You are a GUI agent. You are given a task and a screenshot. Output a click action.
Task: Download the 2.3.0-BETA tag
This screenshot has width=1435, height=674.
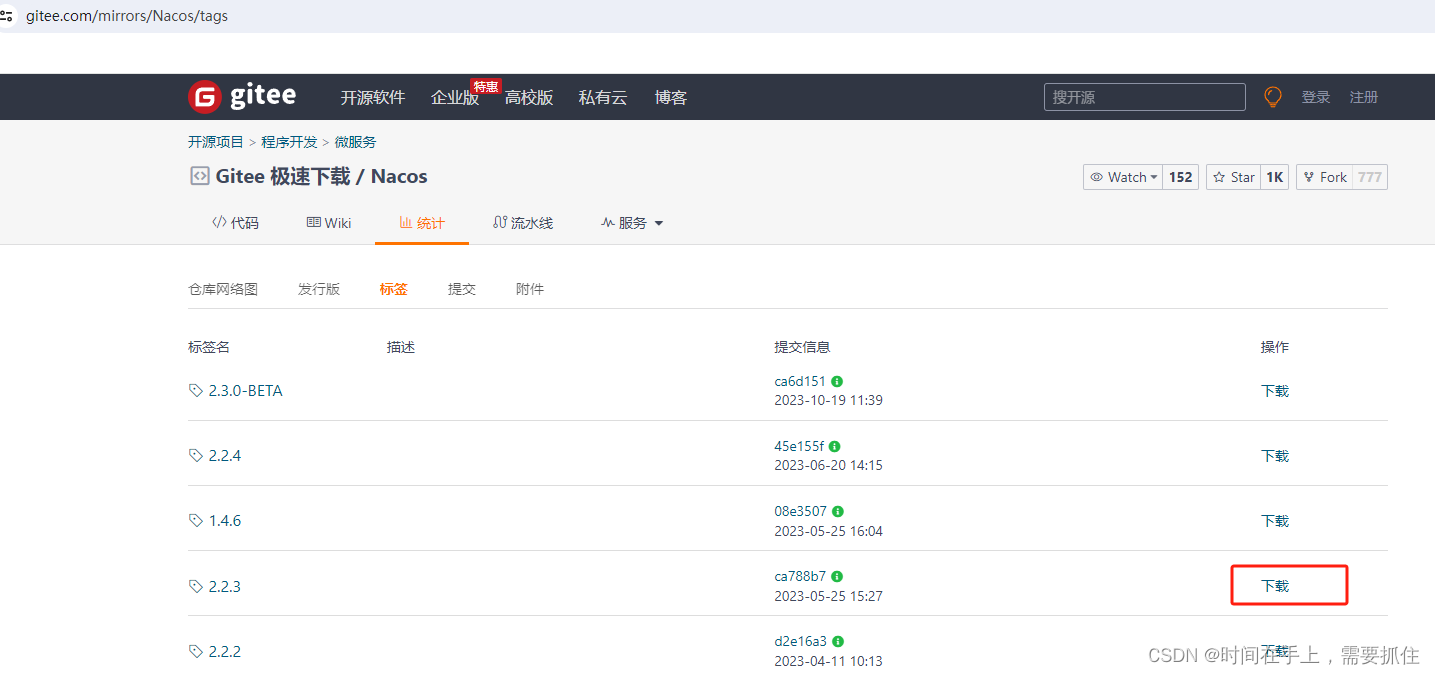pos(1275,391)
